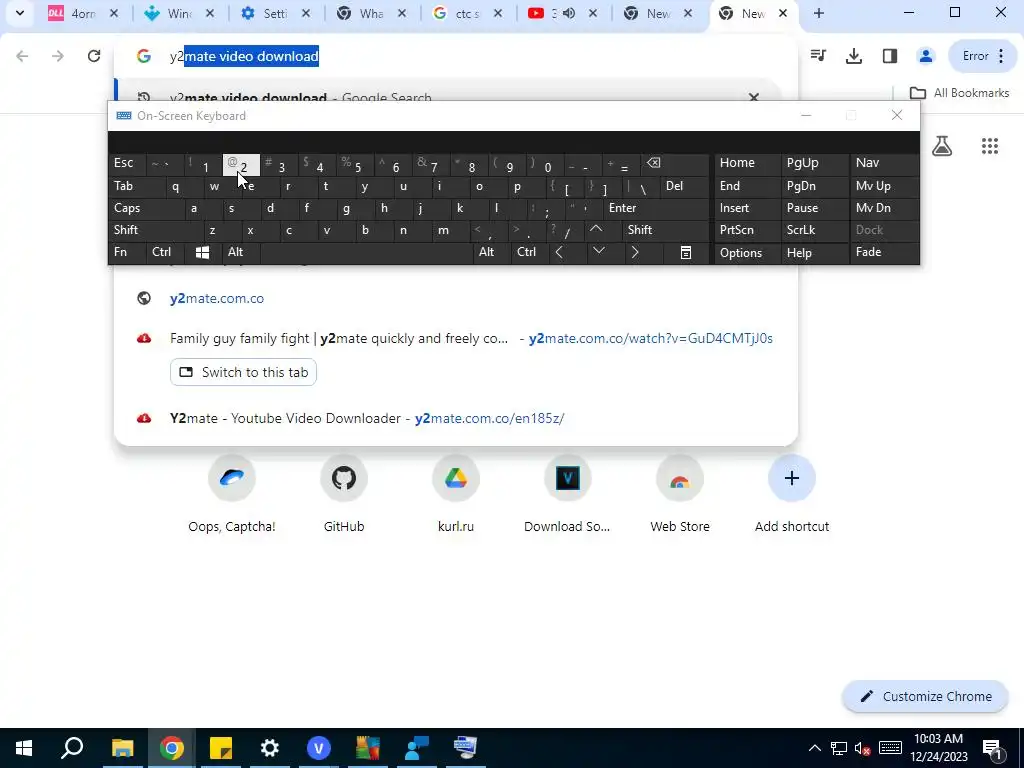The width and height of the screenshot is (1024, 768).
Task: Click the Fade key on On-Screen Keyboard
Action: (x=883, y=252)
